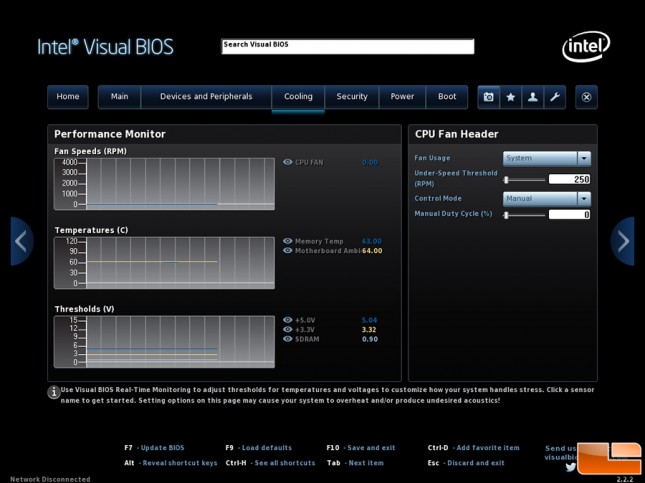Click the CPU FAN sensor name
Screen dimensions: 645x483
coord(309,163)
